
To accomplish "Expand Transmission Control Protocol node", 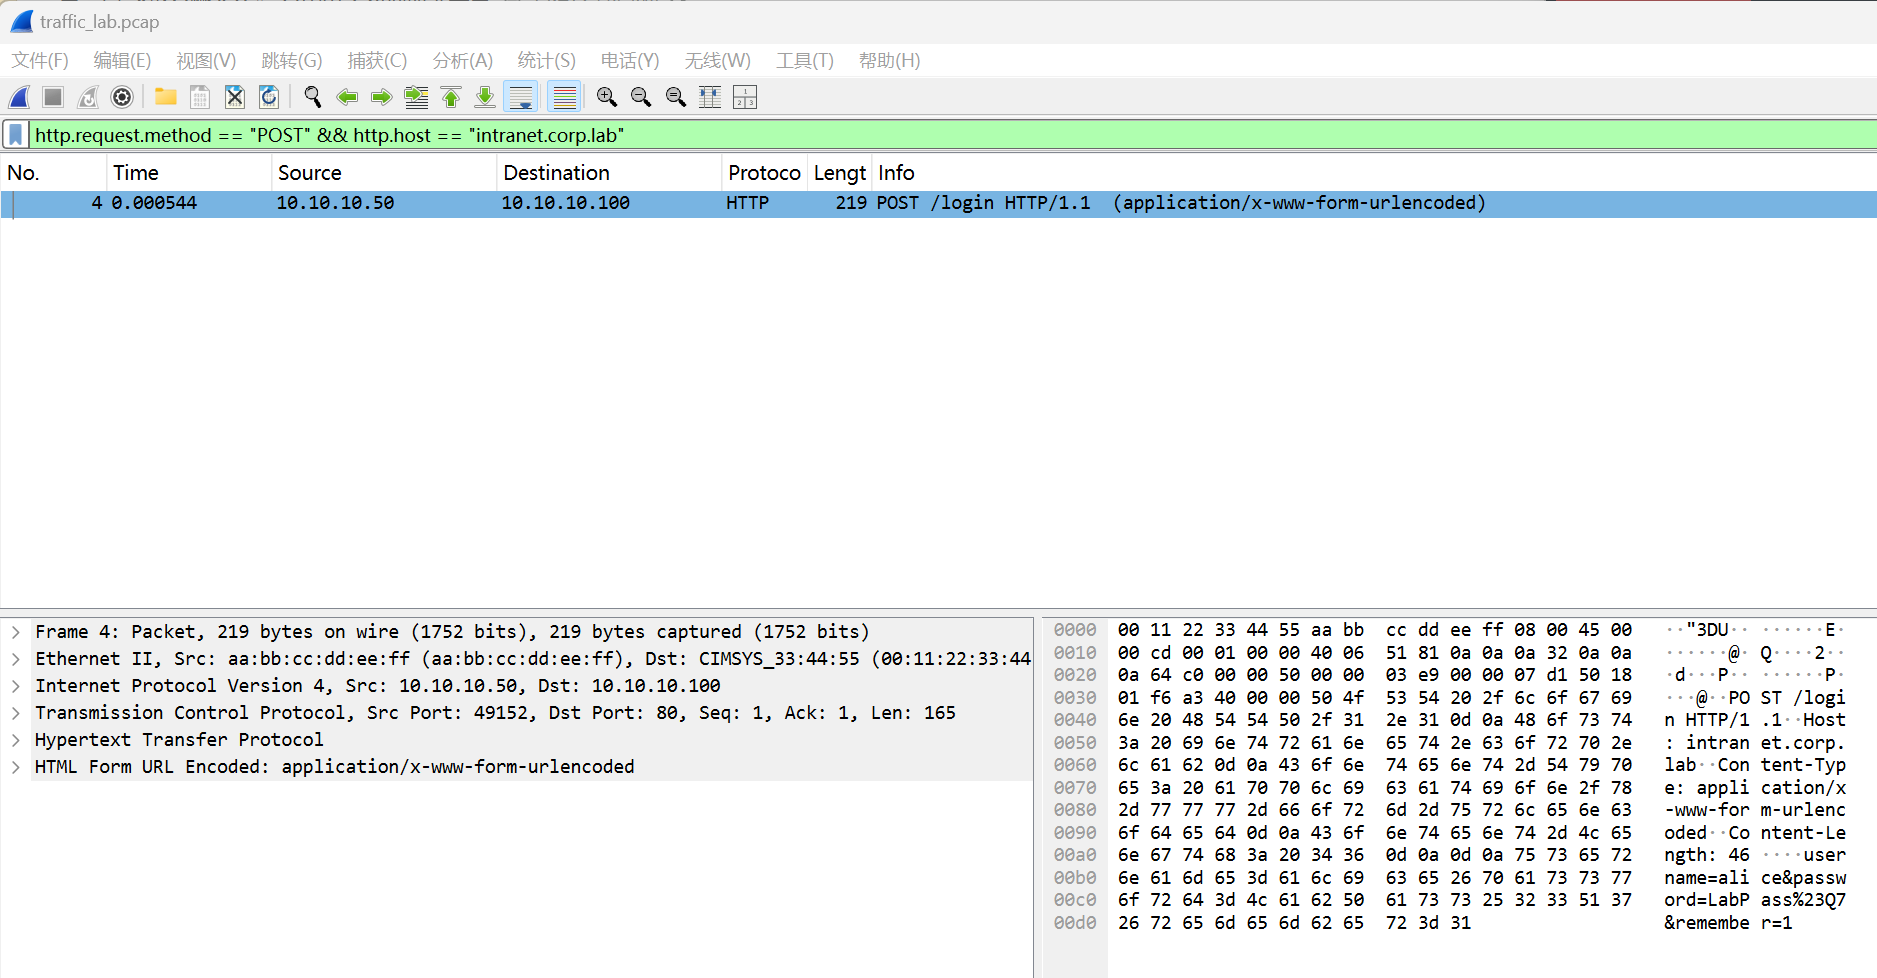I will pyautogui.click(x=16, y=713).
